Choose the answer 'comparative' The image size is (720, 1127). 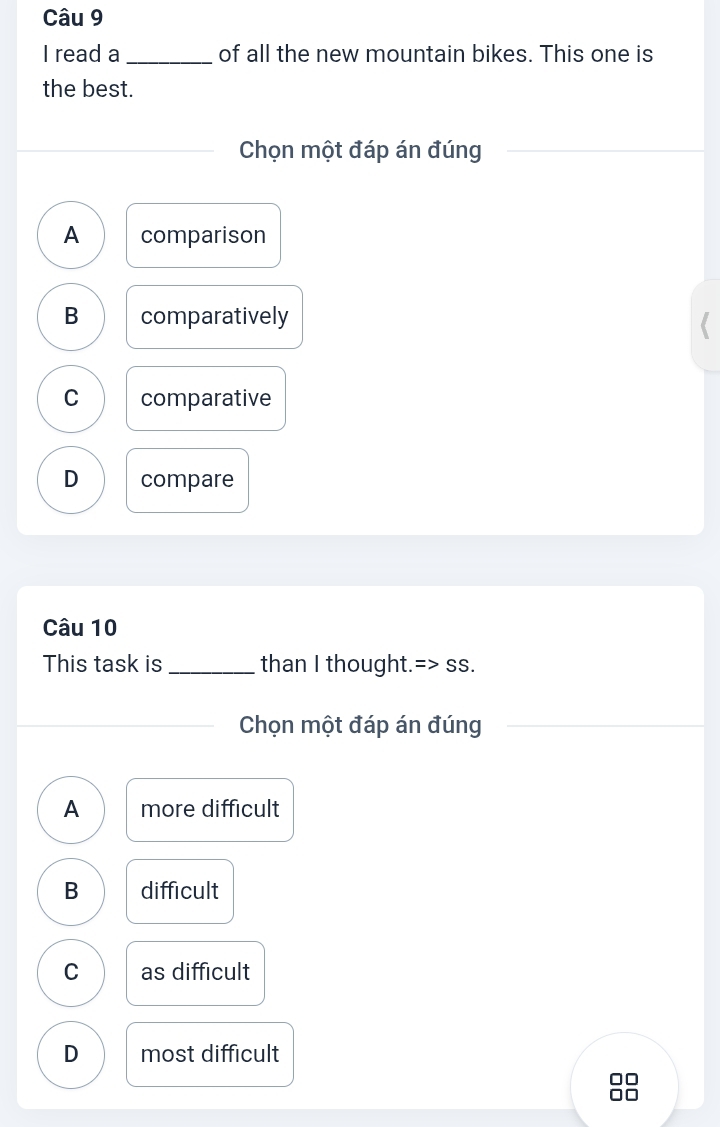206,399
